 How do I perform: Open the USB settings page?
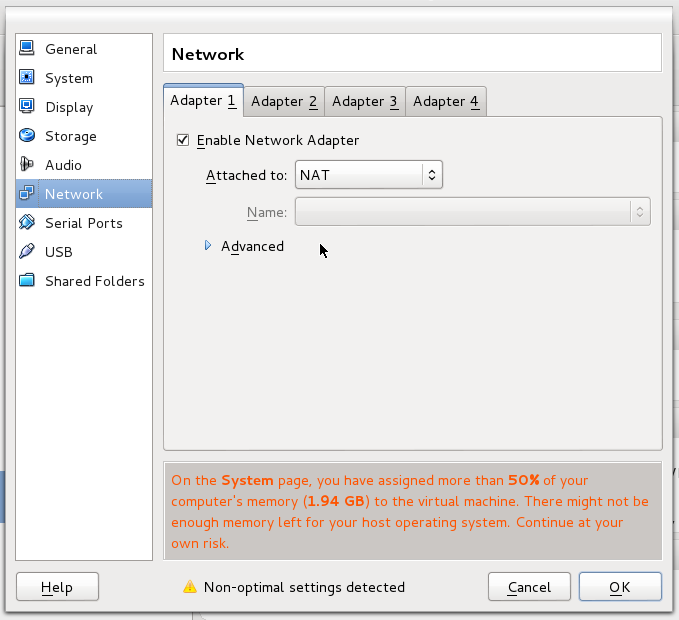pos(84,252)
